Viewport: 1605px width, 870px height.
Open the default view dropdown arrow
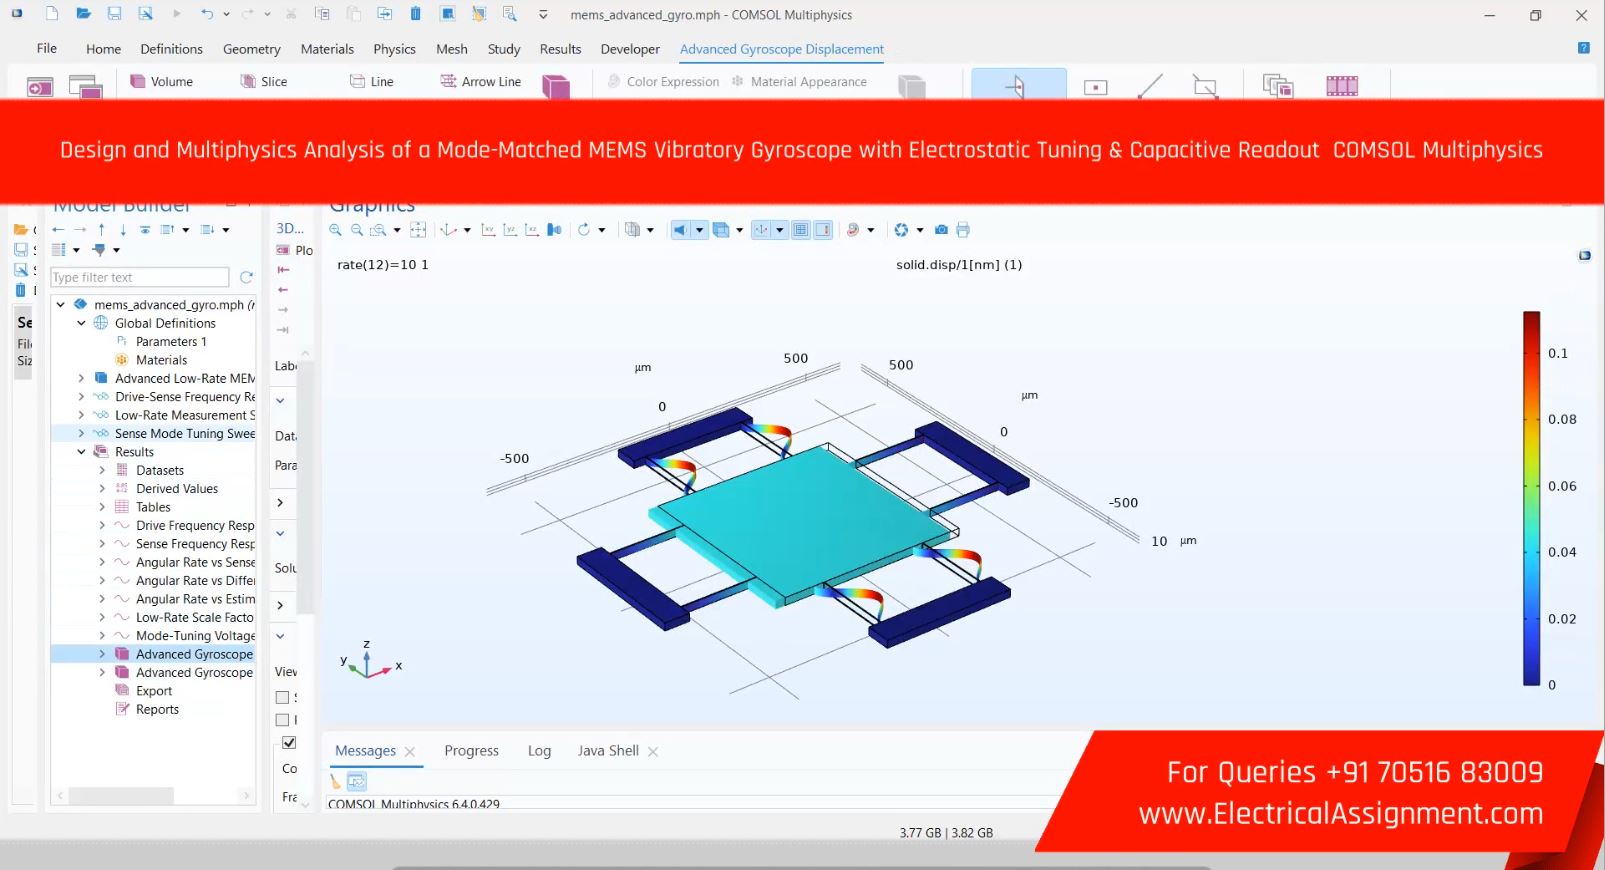pos(467,230)
